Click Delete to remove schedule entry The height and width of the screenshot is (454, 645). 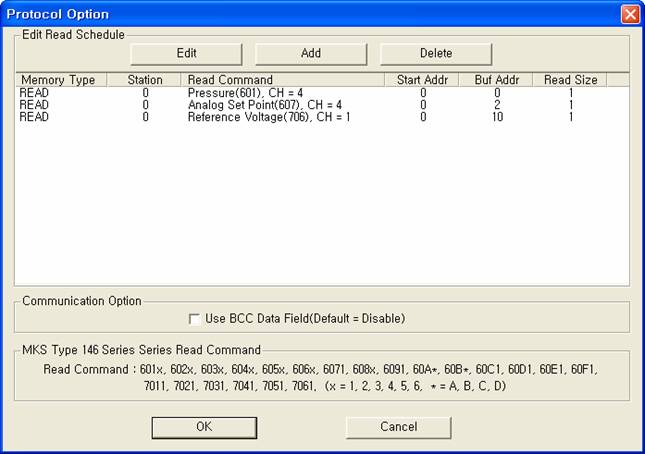(x=435, y=53)
